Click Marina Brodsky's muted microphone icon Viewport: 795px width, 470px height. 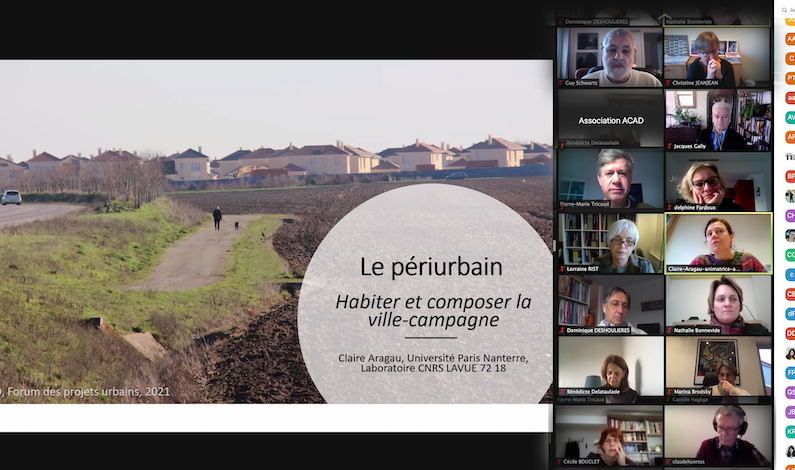pyautogui.click(x=669, y=391)
